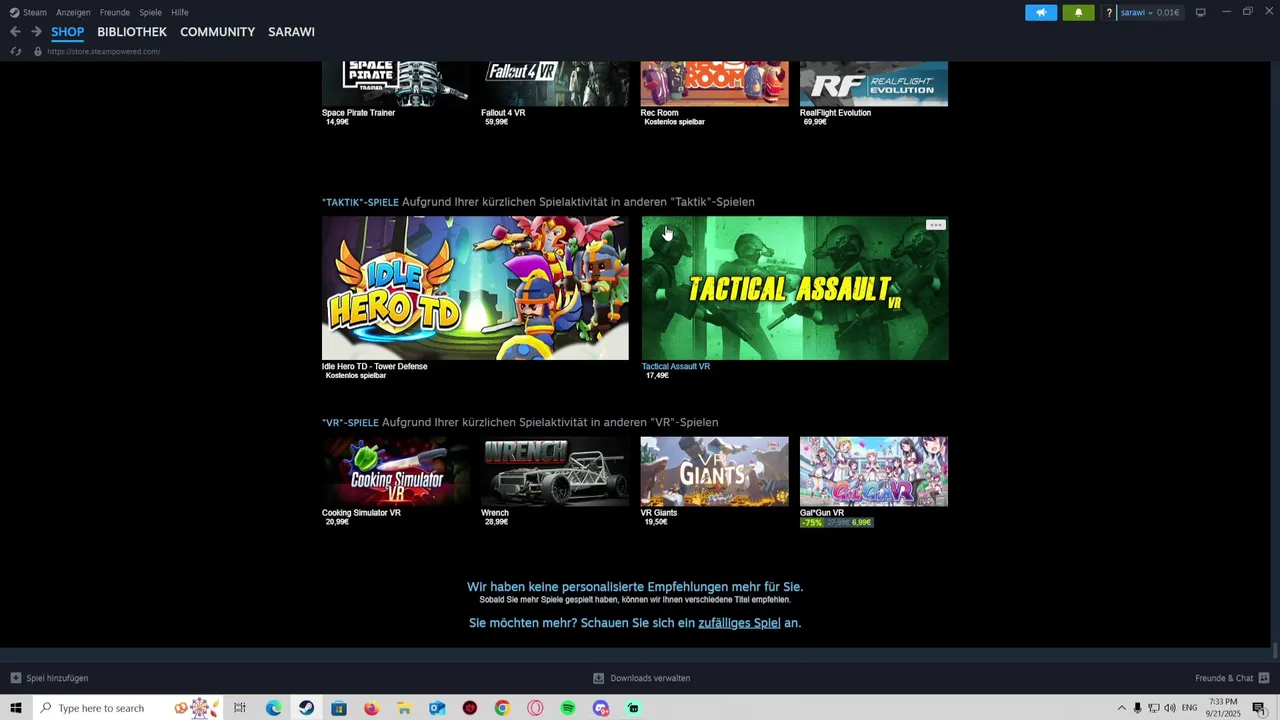Click the question mark help icon

click(x=1108, y=13)
